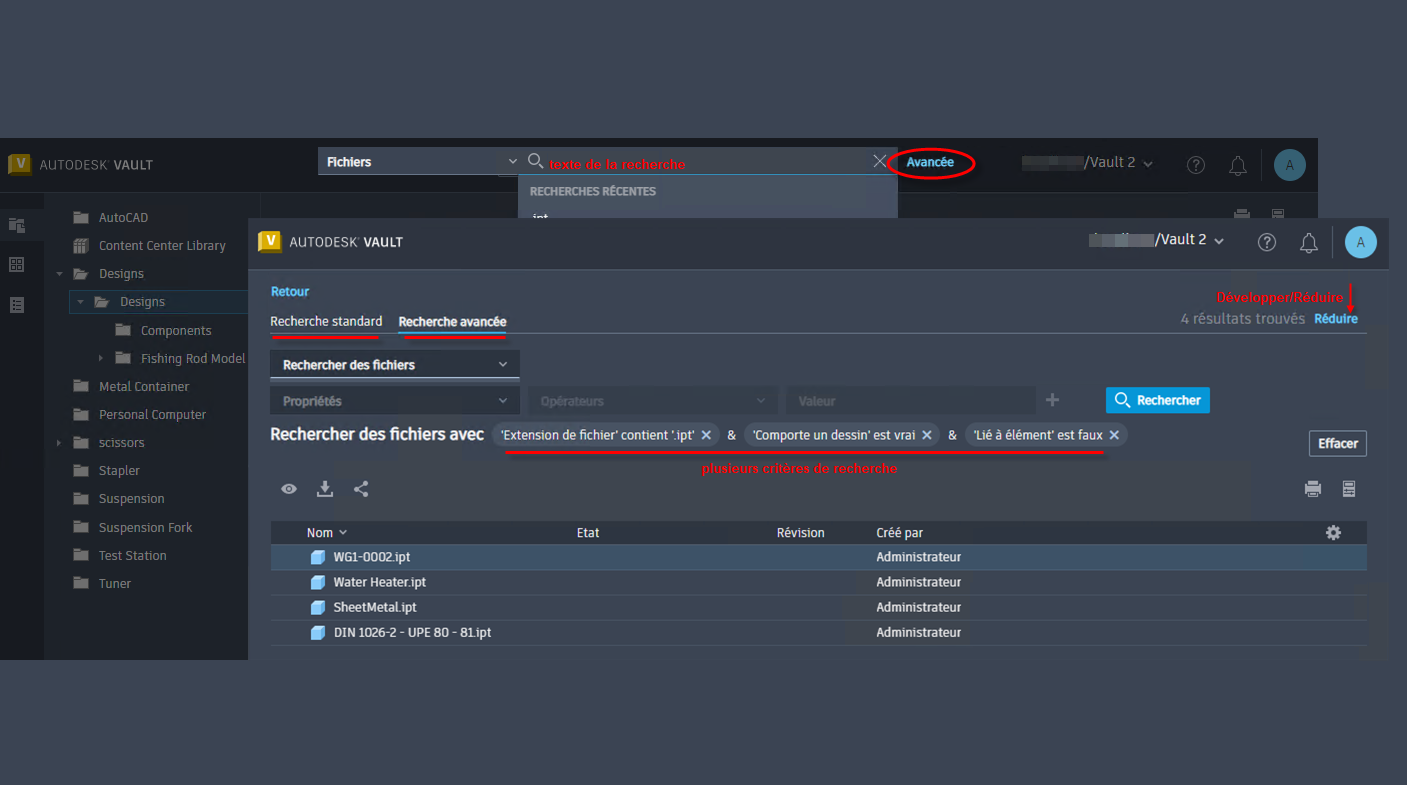1407x785 pixels.
Task: Expand the Fishing Rod Model folder
Action: 100,358
